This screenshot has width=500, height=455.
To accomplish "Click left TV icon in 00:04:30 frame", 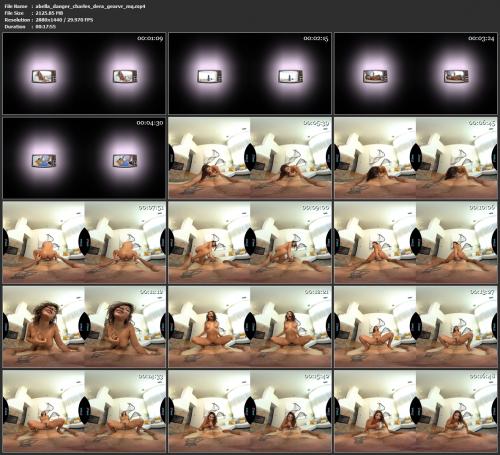I will point(44,161).
